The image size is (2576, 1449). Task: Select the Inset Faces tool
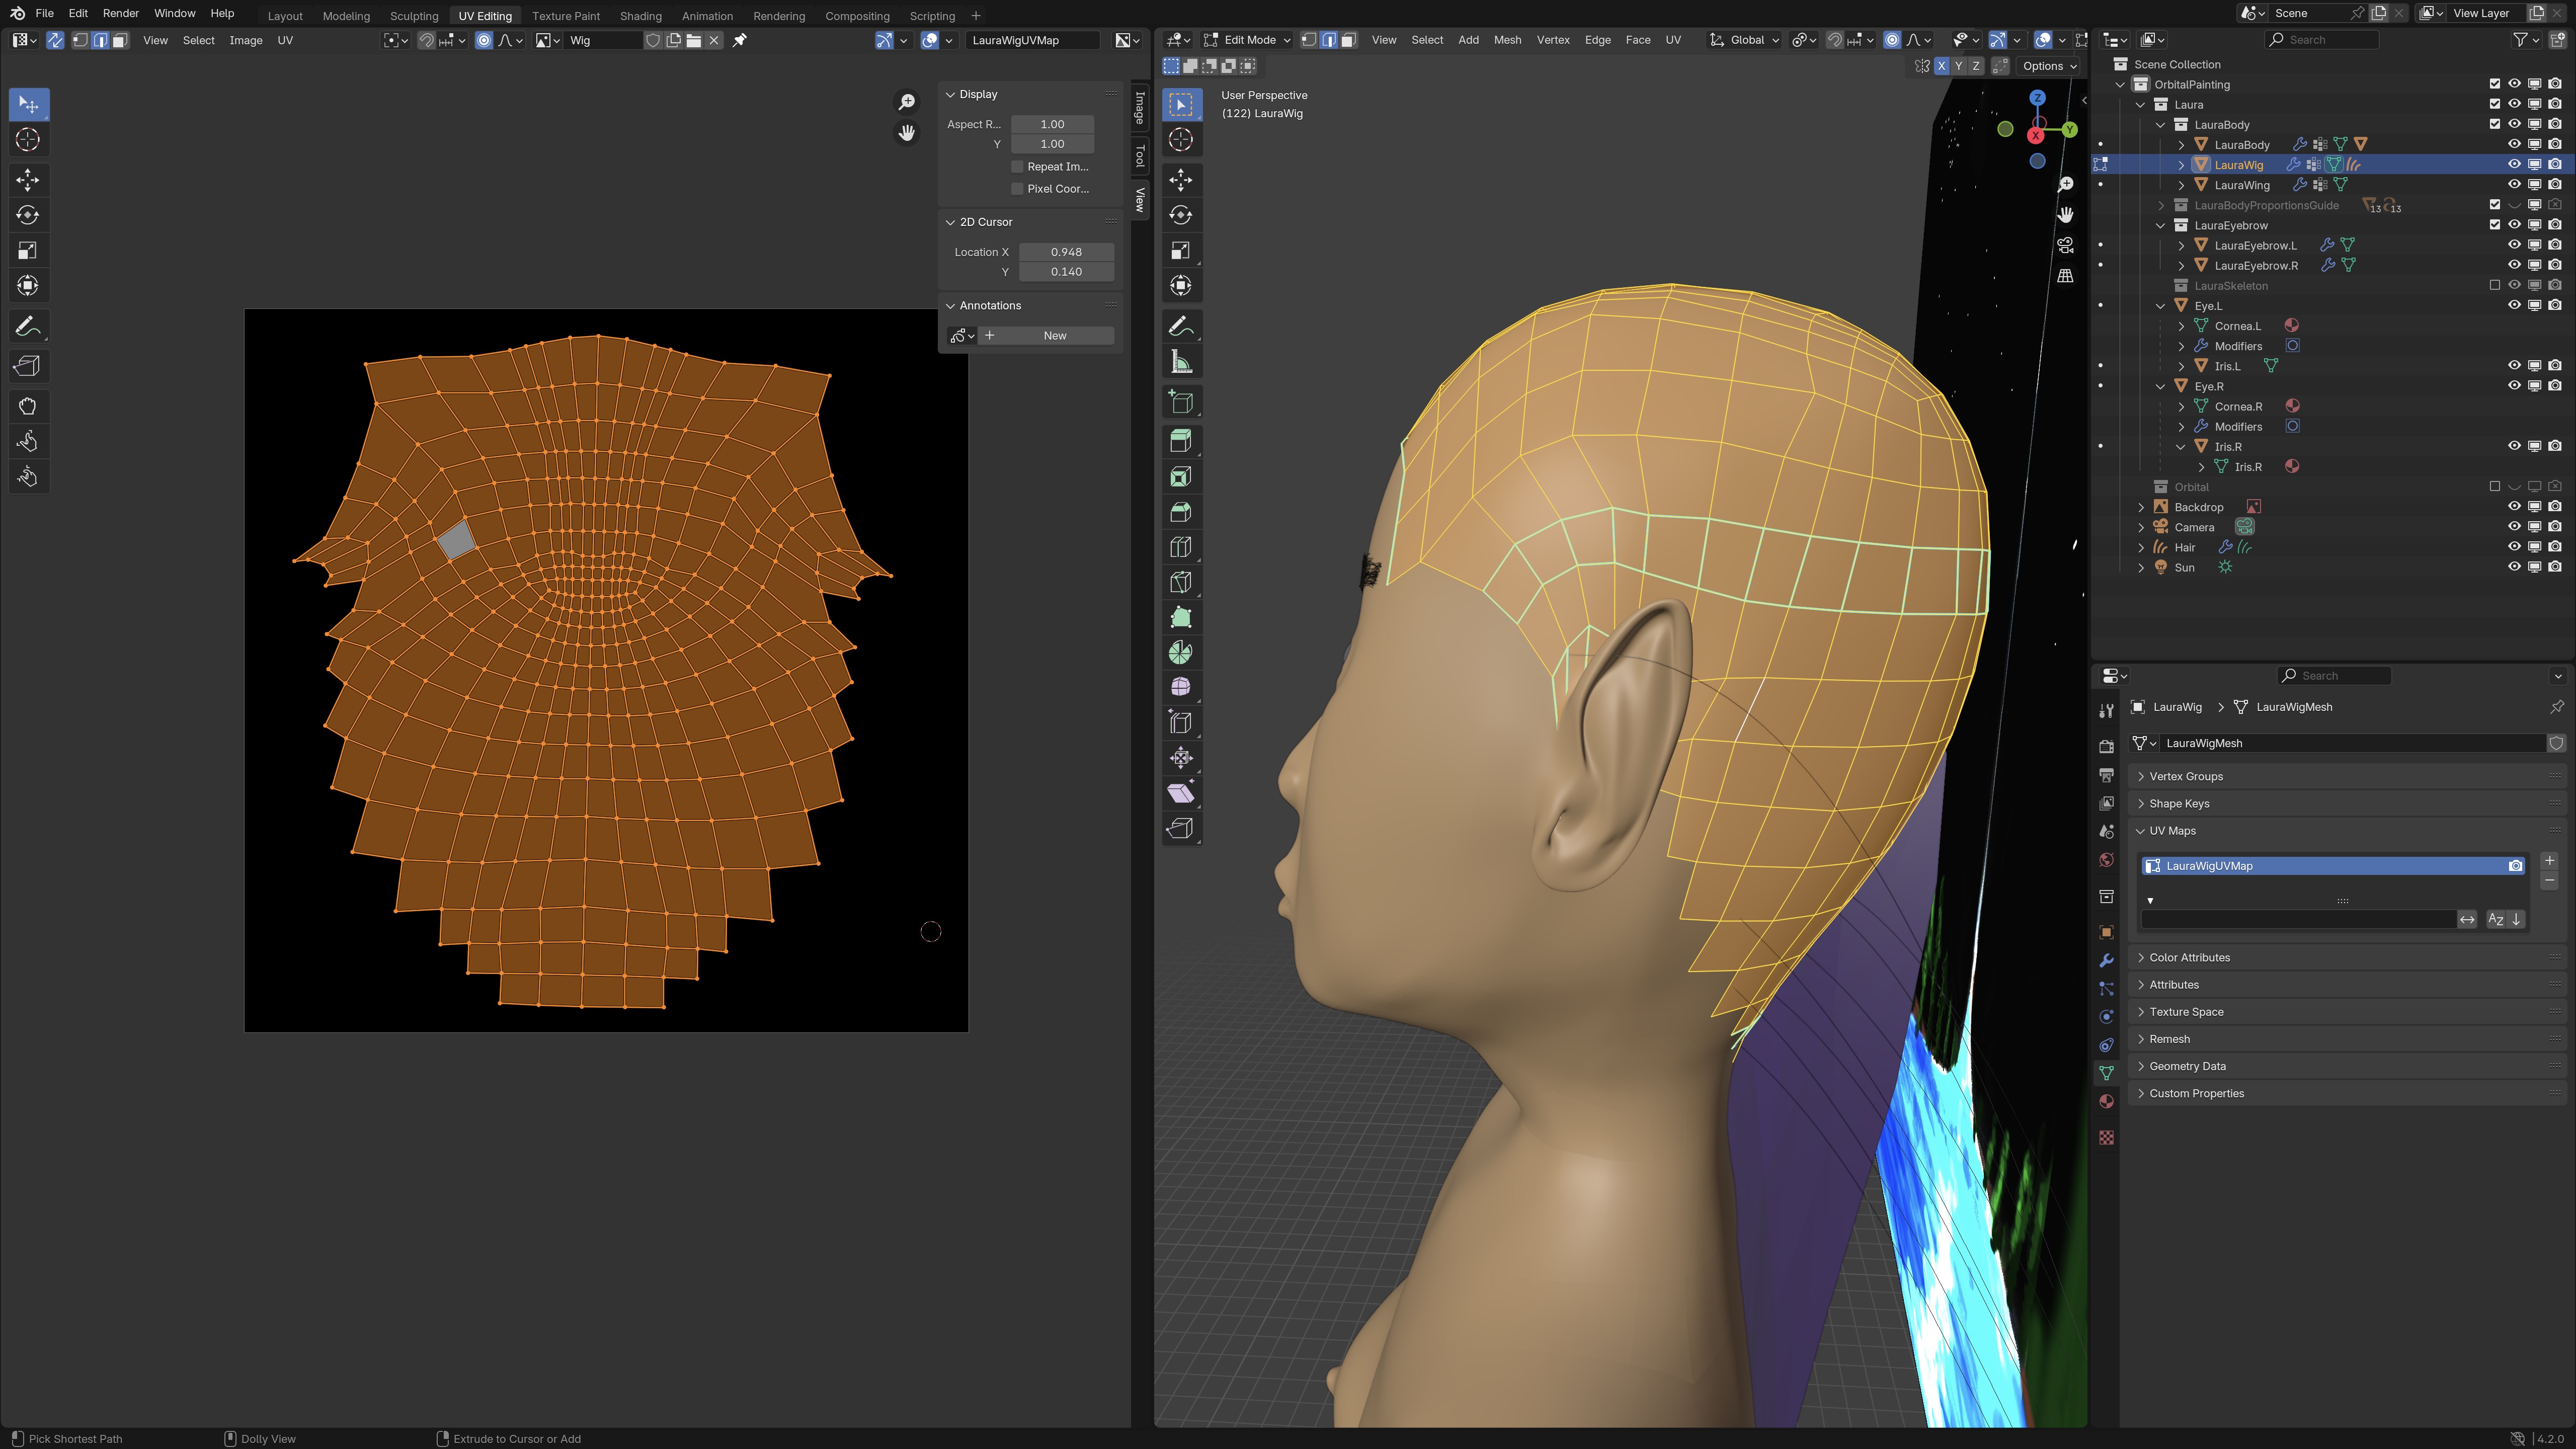pos(1181,477)
